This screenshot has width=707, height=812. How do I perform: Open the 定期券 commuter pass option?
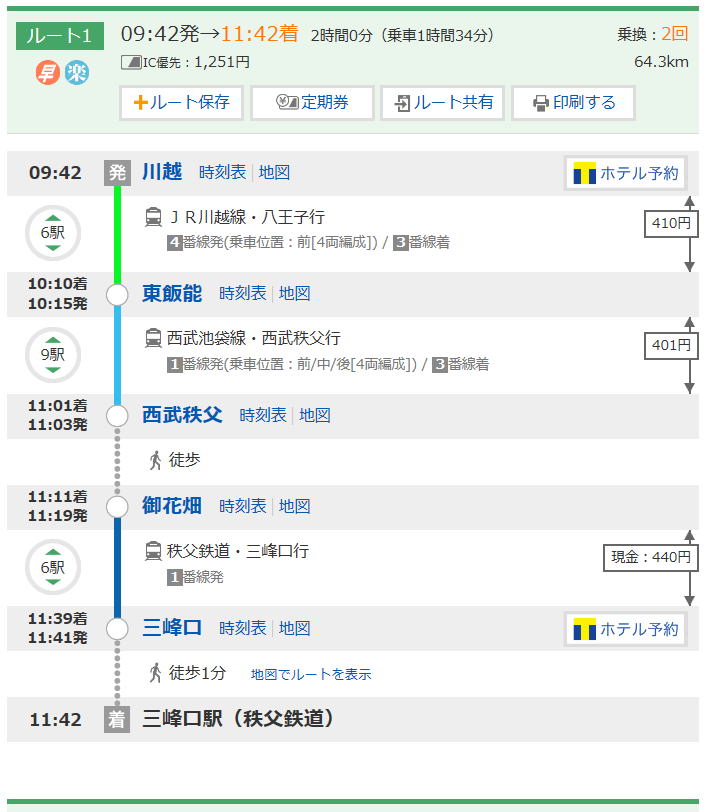pyautogui.click(x=312, y=103)
